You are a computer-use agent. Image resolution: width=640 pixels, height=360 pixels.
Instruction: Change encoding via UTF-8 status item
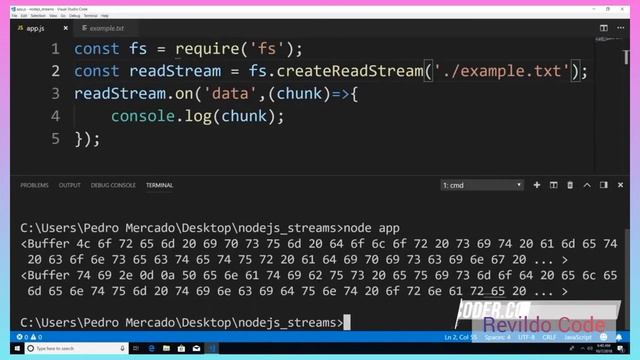(527, 337)
